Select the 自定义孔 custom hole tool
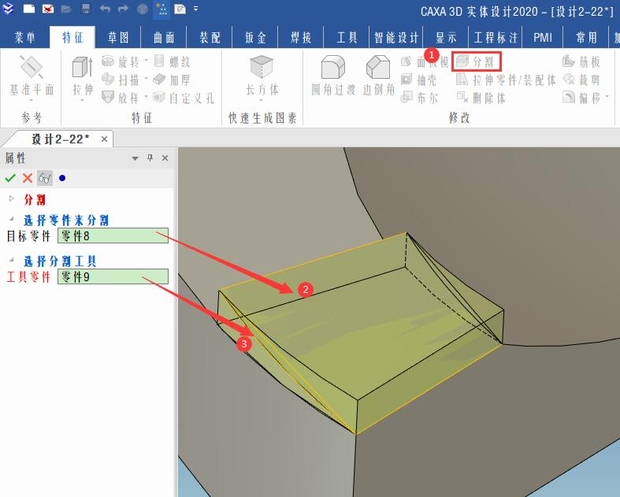The width and height of the screenshot is (620, 497). click(184, 98)
